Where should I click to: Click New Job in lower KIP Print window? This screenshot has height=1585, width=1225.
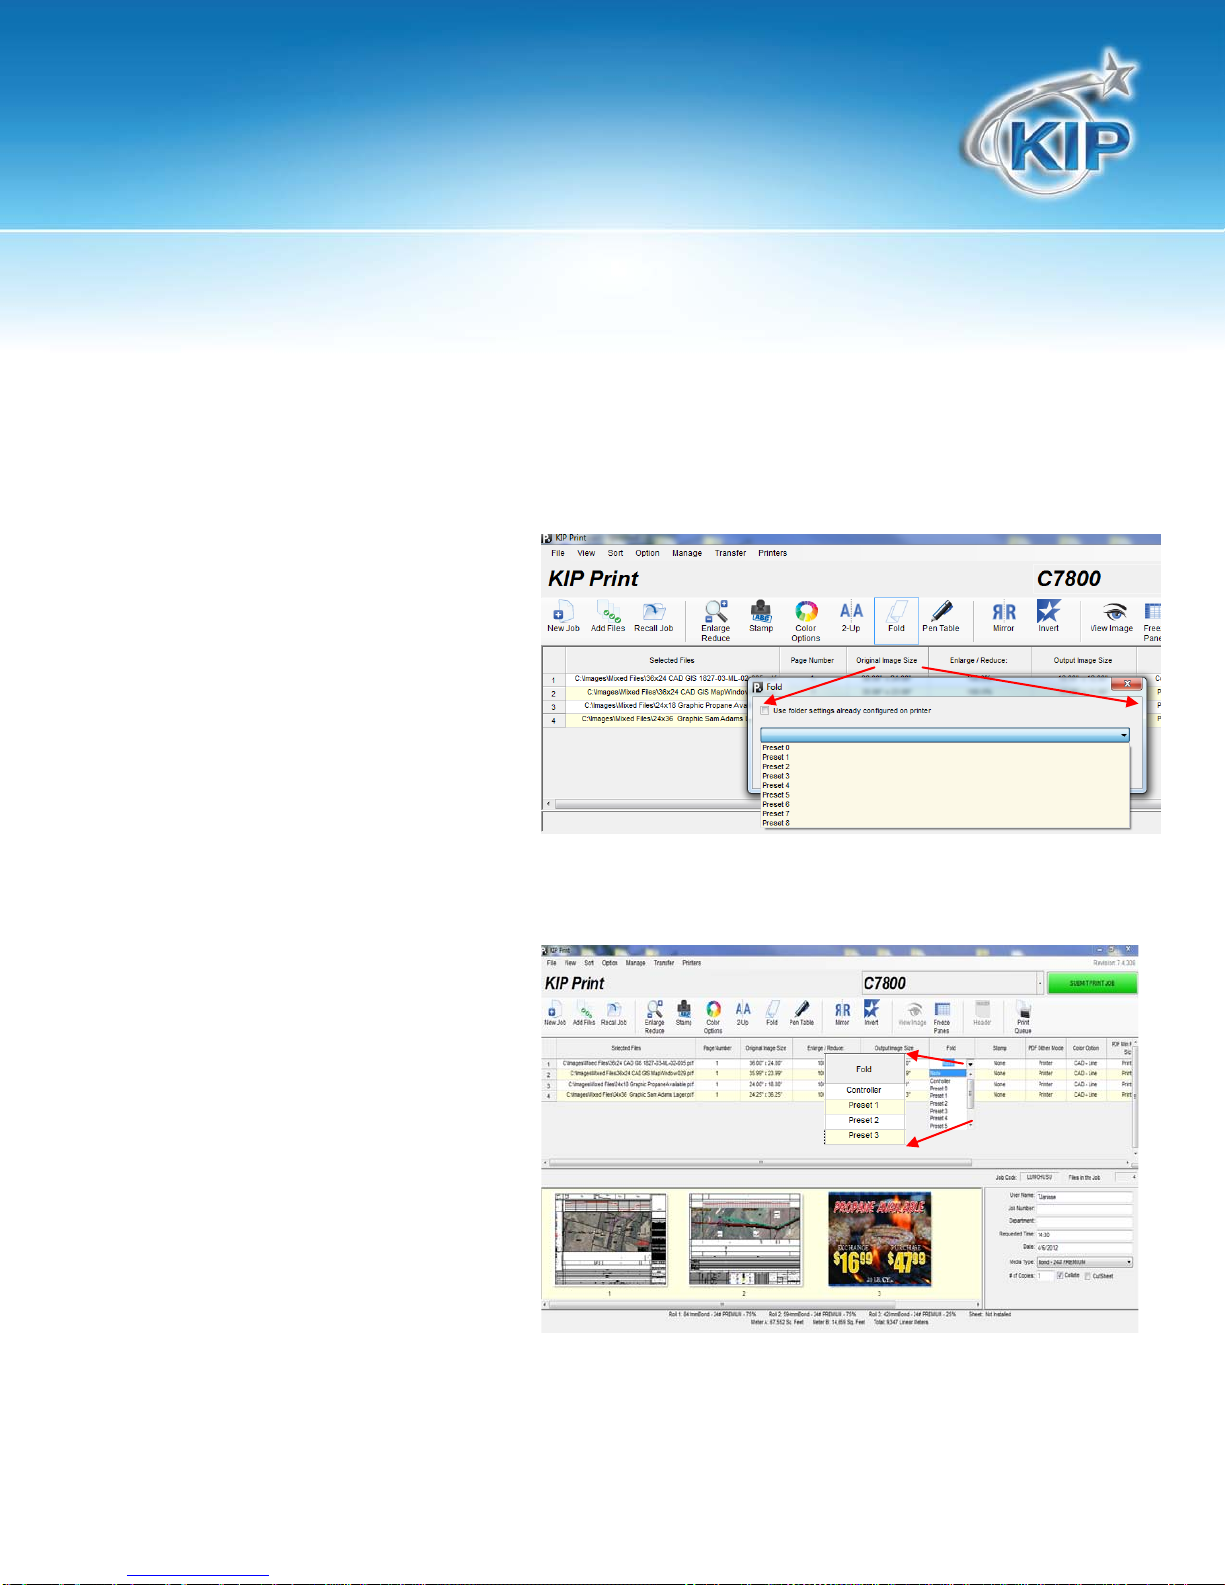point(555,1014)
